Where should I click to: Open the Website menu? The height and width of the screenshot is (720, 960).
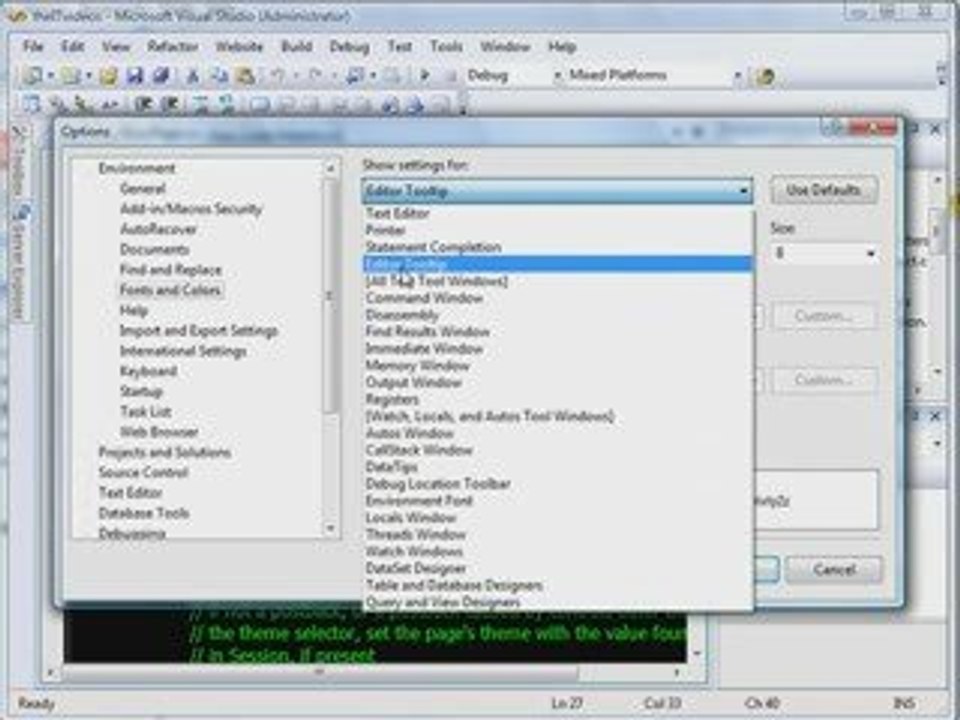point(239,47)
